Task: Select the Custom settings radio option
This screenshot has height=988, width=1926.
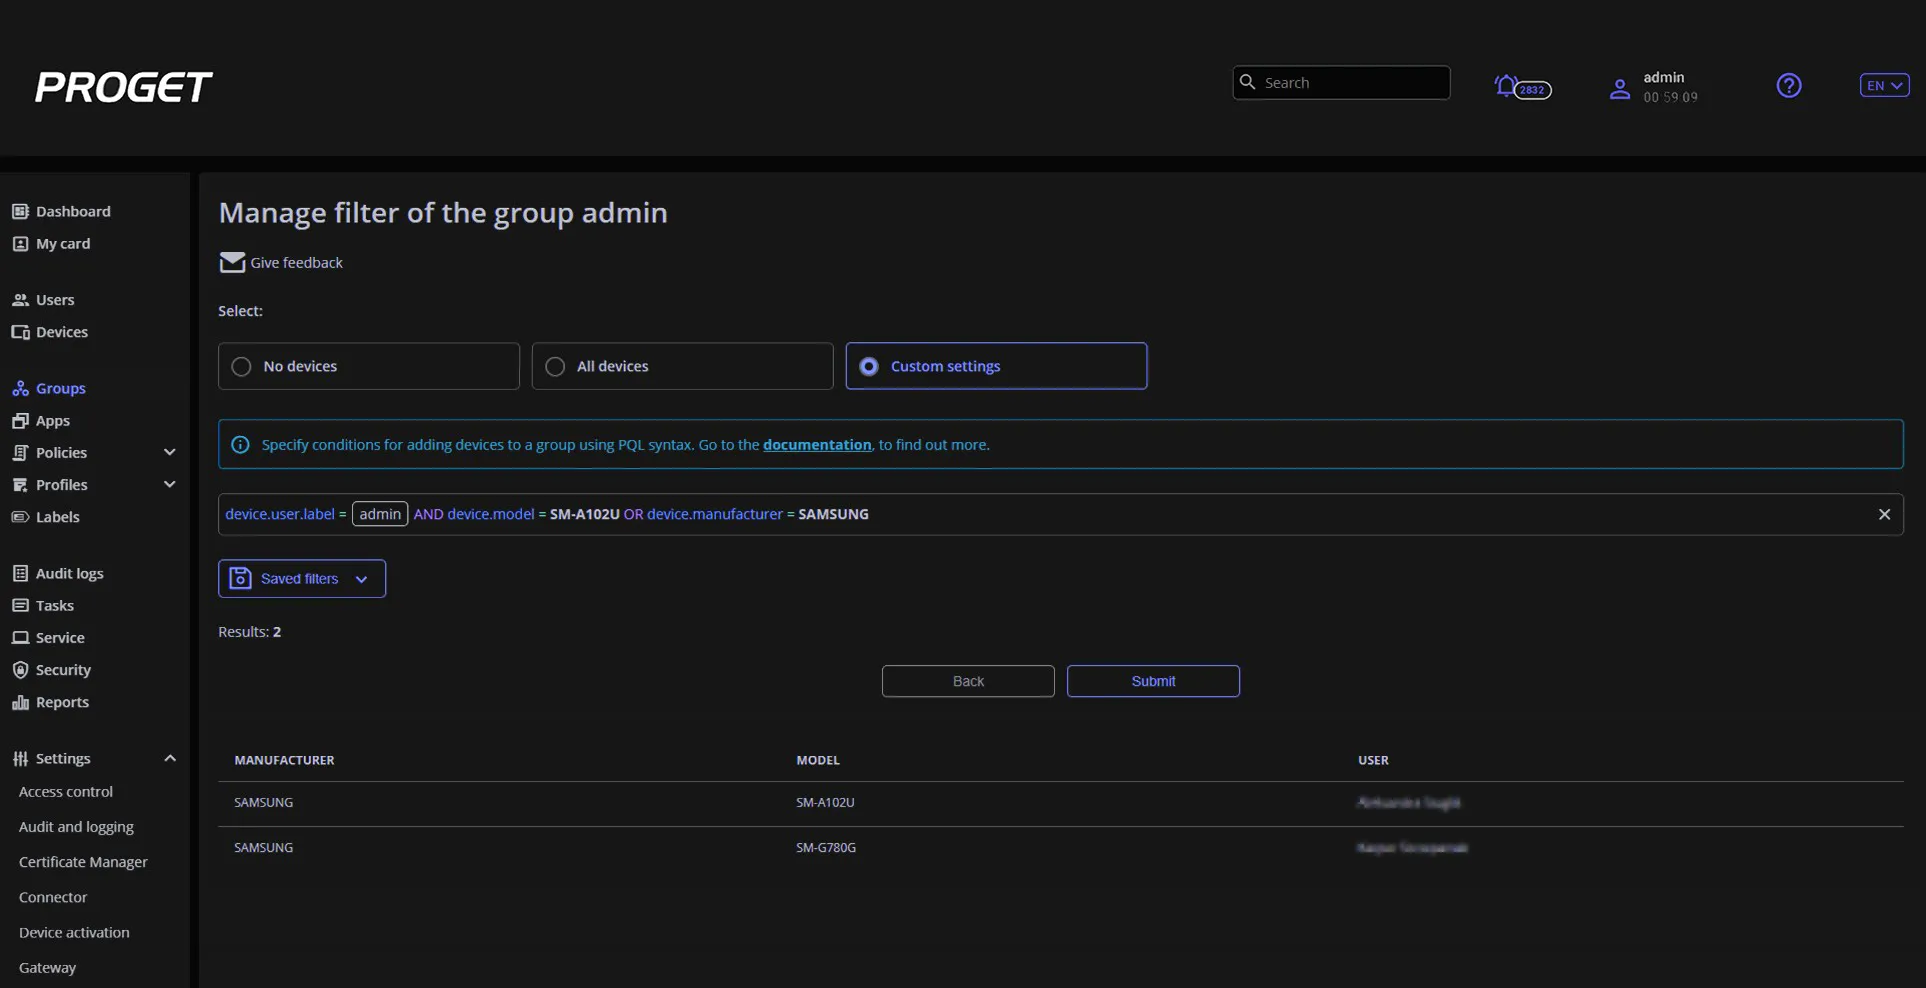Action: tap(996, 366)
